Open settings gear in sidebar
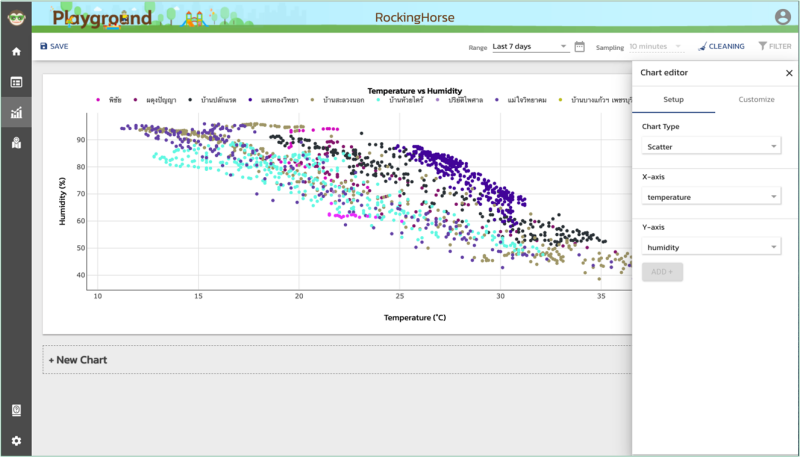Viewport: 800px width, 457px height. [16, 441]
